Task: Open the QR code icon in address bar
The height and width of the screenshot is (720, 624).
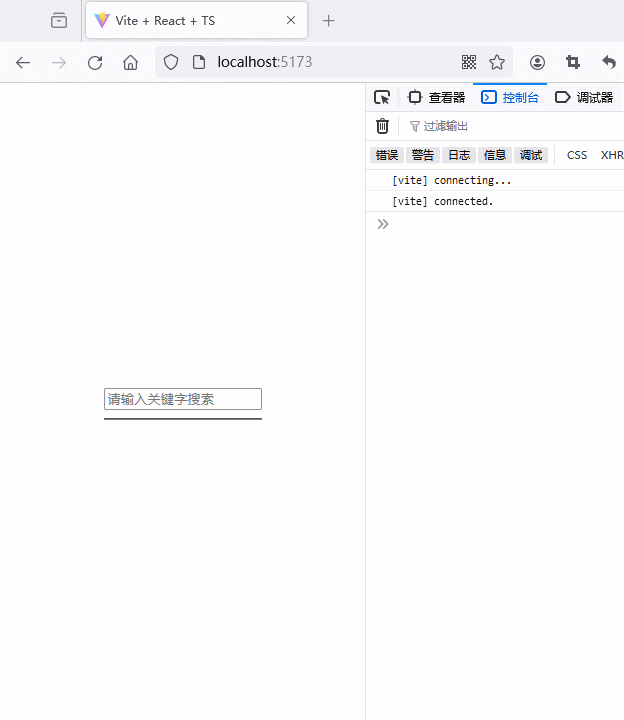Action: coord(469,62)
